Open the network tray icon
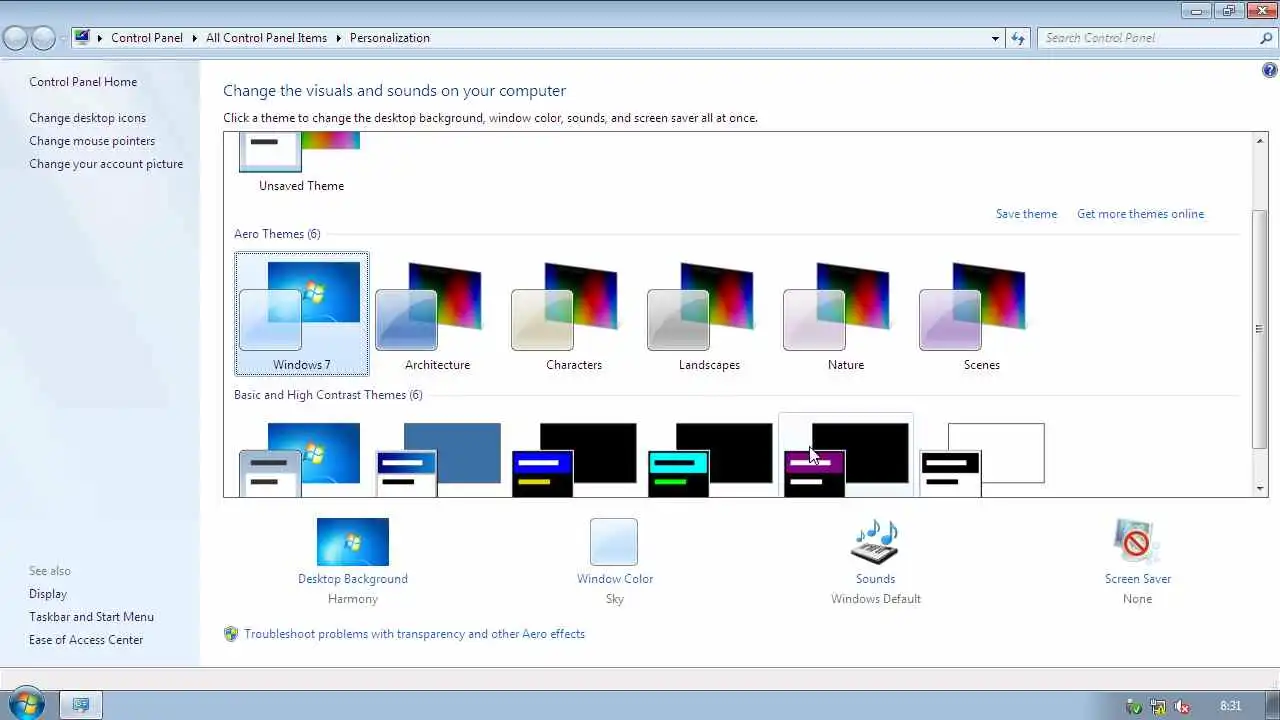This screenshot has width=1280, height=720. [x=1158, y=706]
